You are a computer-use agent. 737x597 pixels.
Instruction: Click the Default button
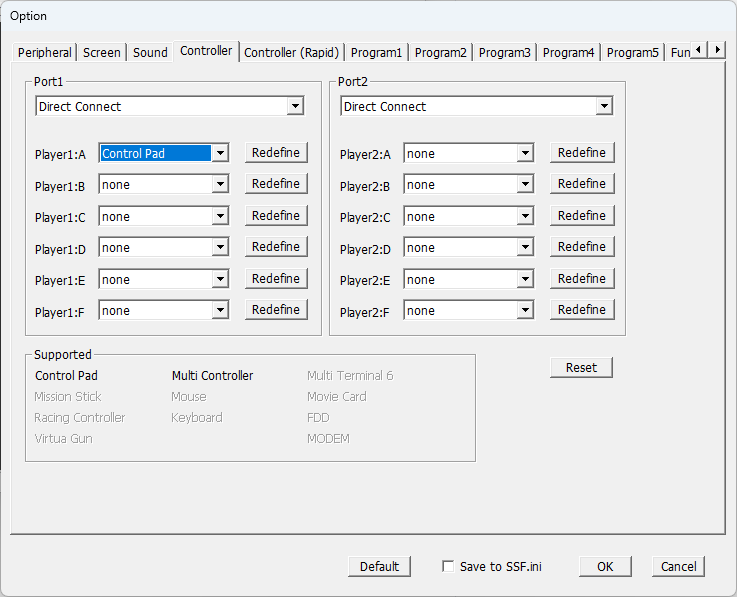(x=379, y=566)
